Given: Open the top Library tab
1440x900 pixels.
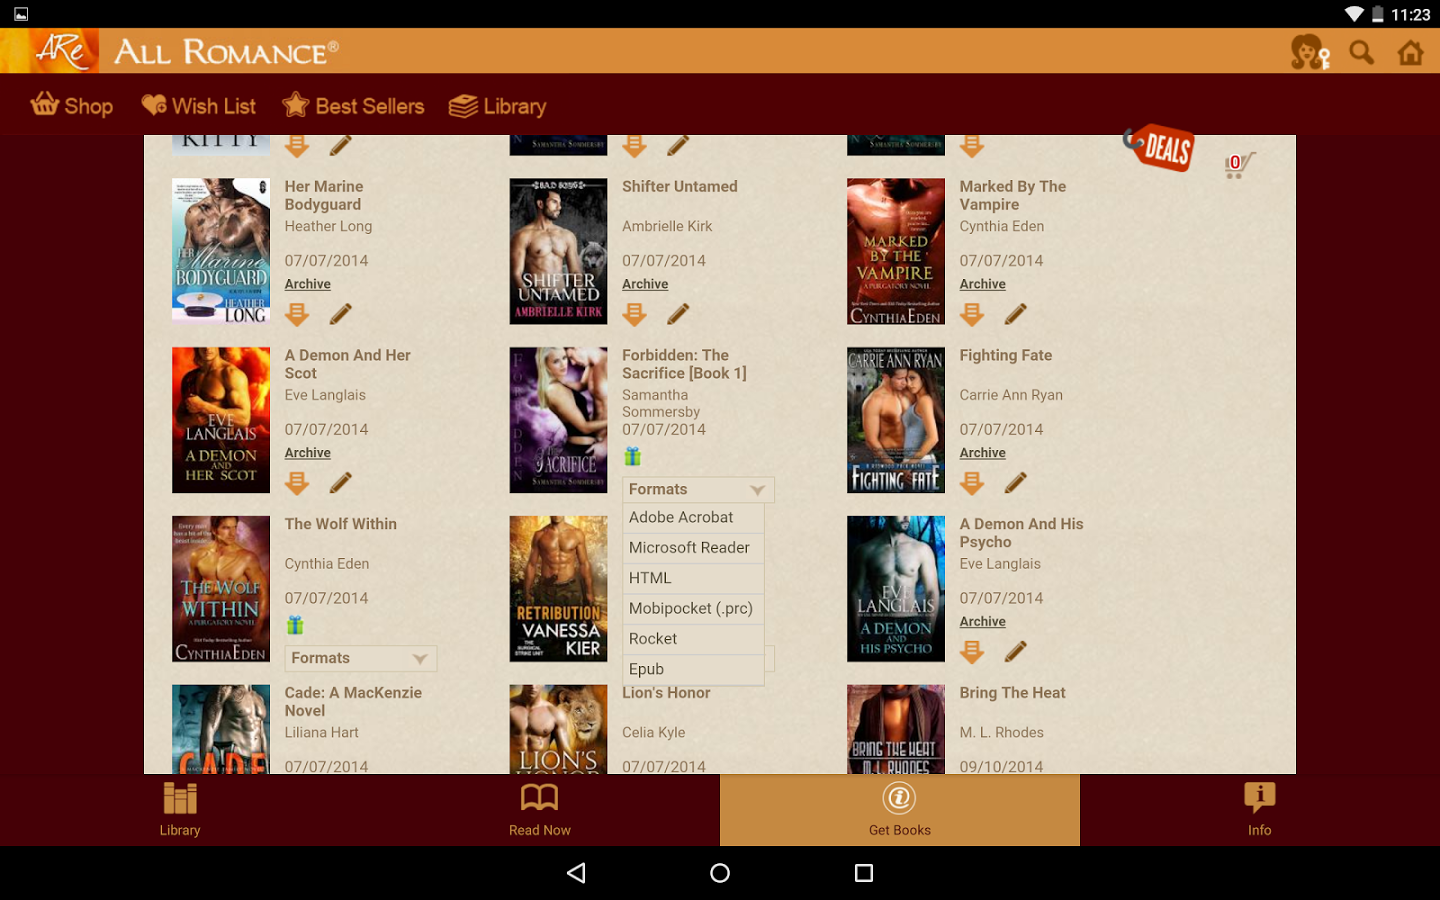Looking at the screenshot, I should coord(498,106).
